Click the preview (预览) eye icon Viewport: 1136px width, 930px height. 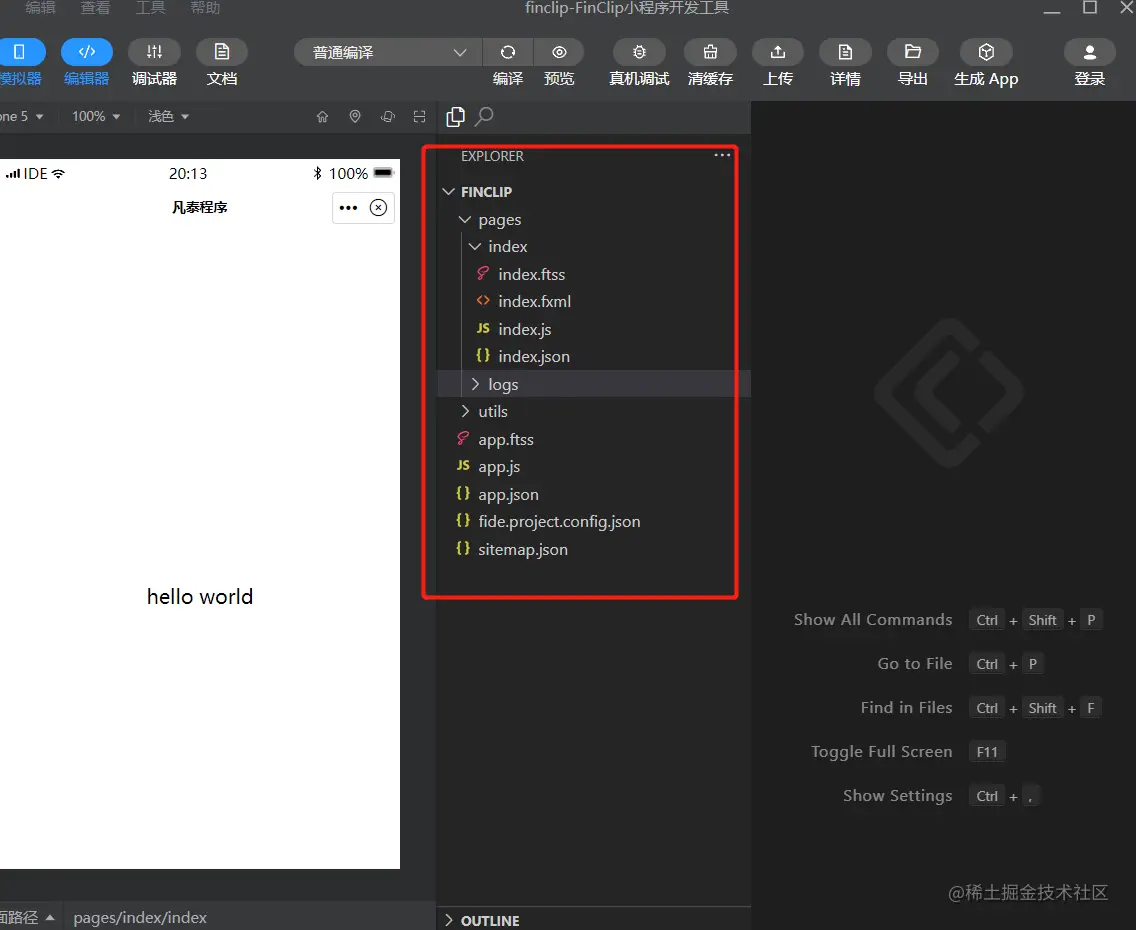(x=559, y=52)
